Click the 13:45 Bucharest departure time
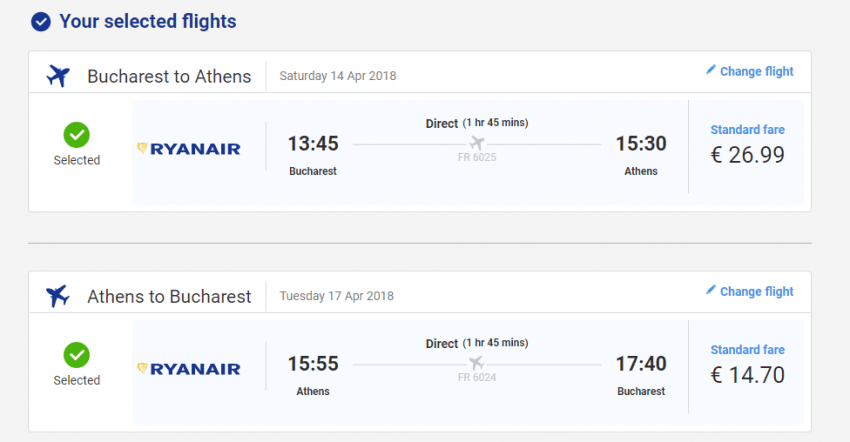 click(x=313, y=144)
